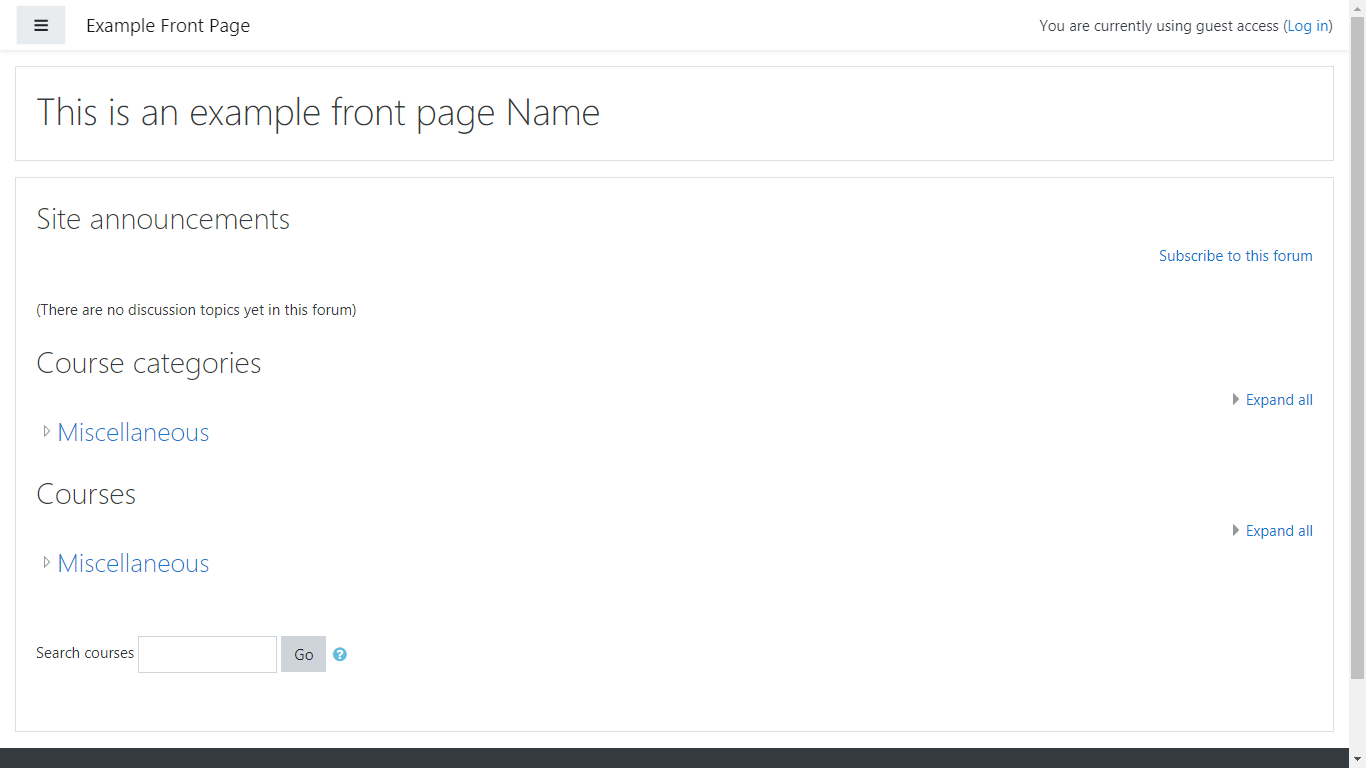Click arrow icon beside Courses Expand all
The image size is (1366, 768).
tap(1236, 531)
